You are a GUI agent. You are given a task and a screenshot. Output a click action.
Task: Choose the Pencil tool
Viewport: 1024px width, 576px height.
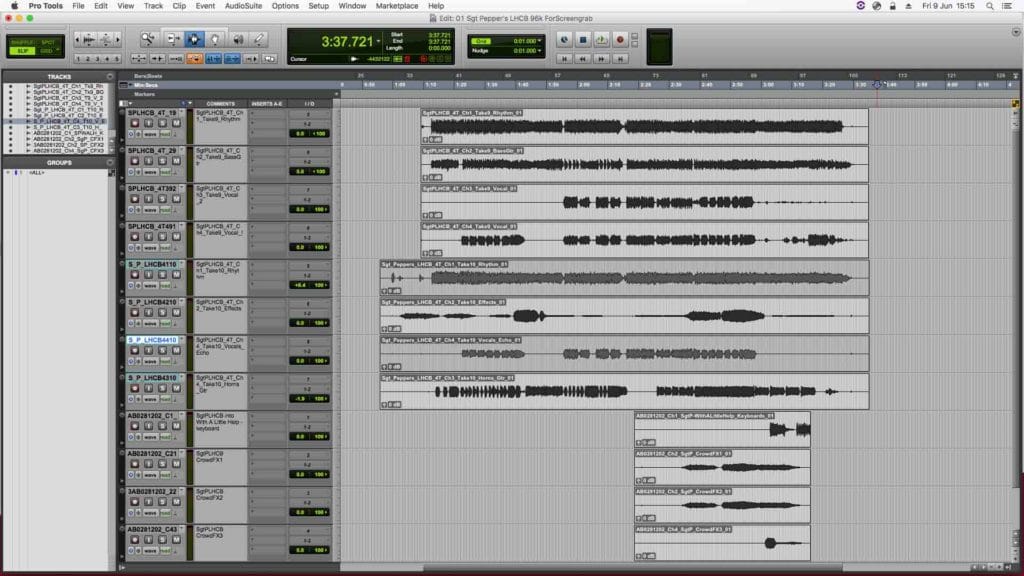coord(259,40)
